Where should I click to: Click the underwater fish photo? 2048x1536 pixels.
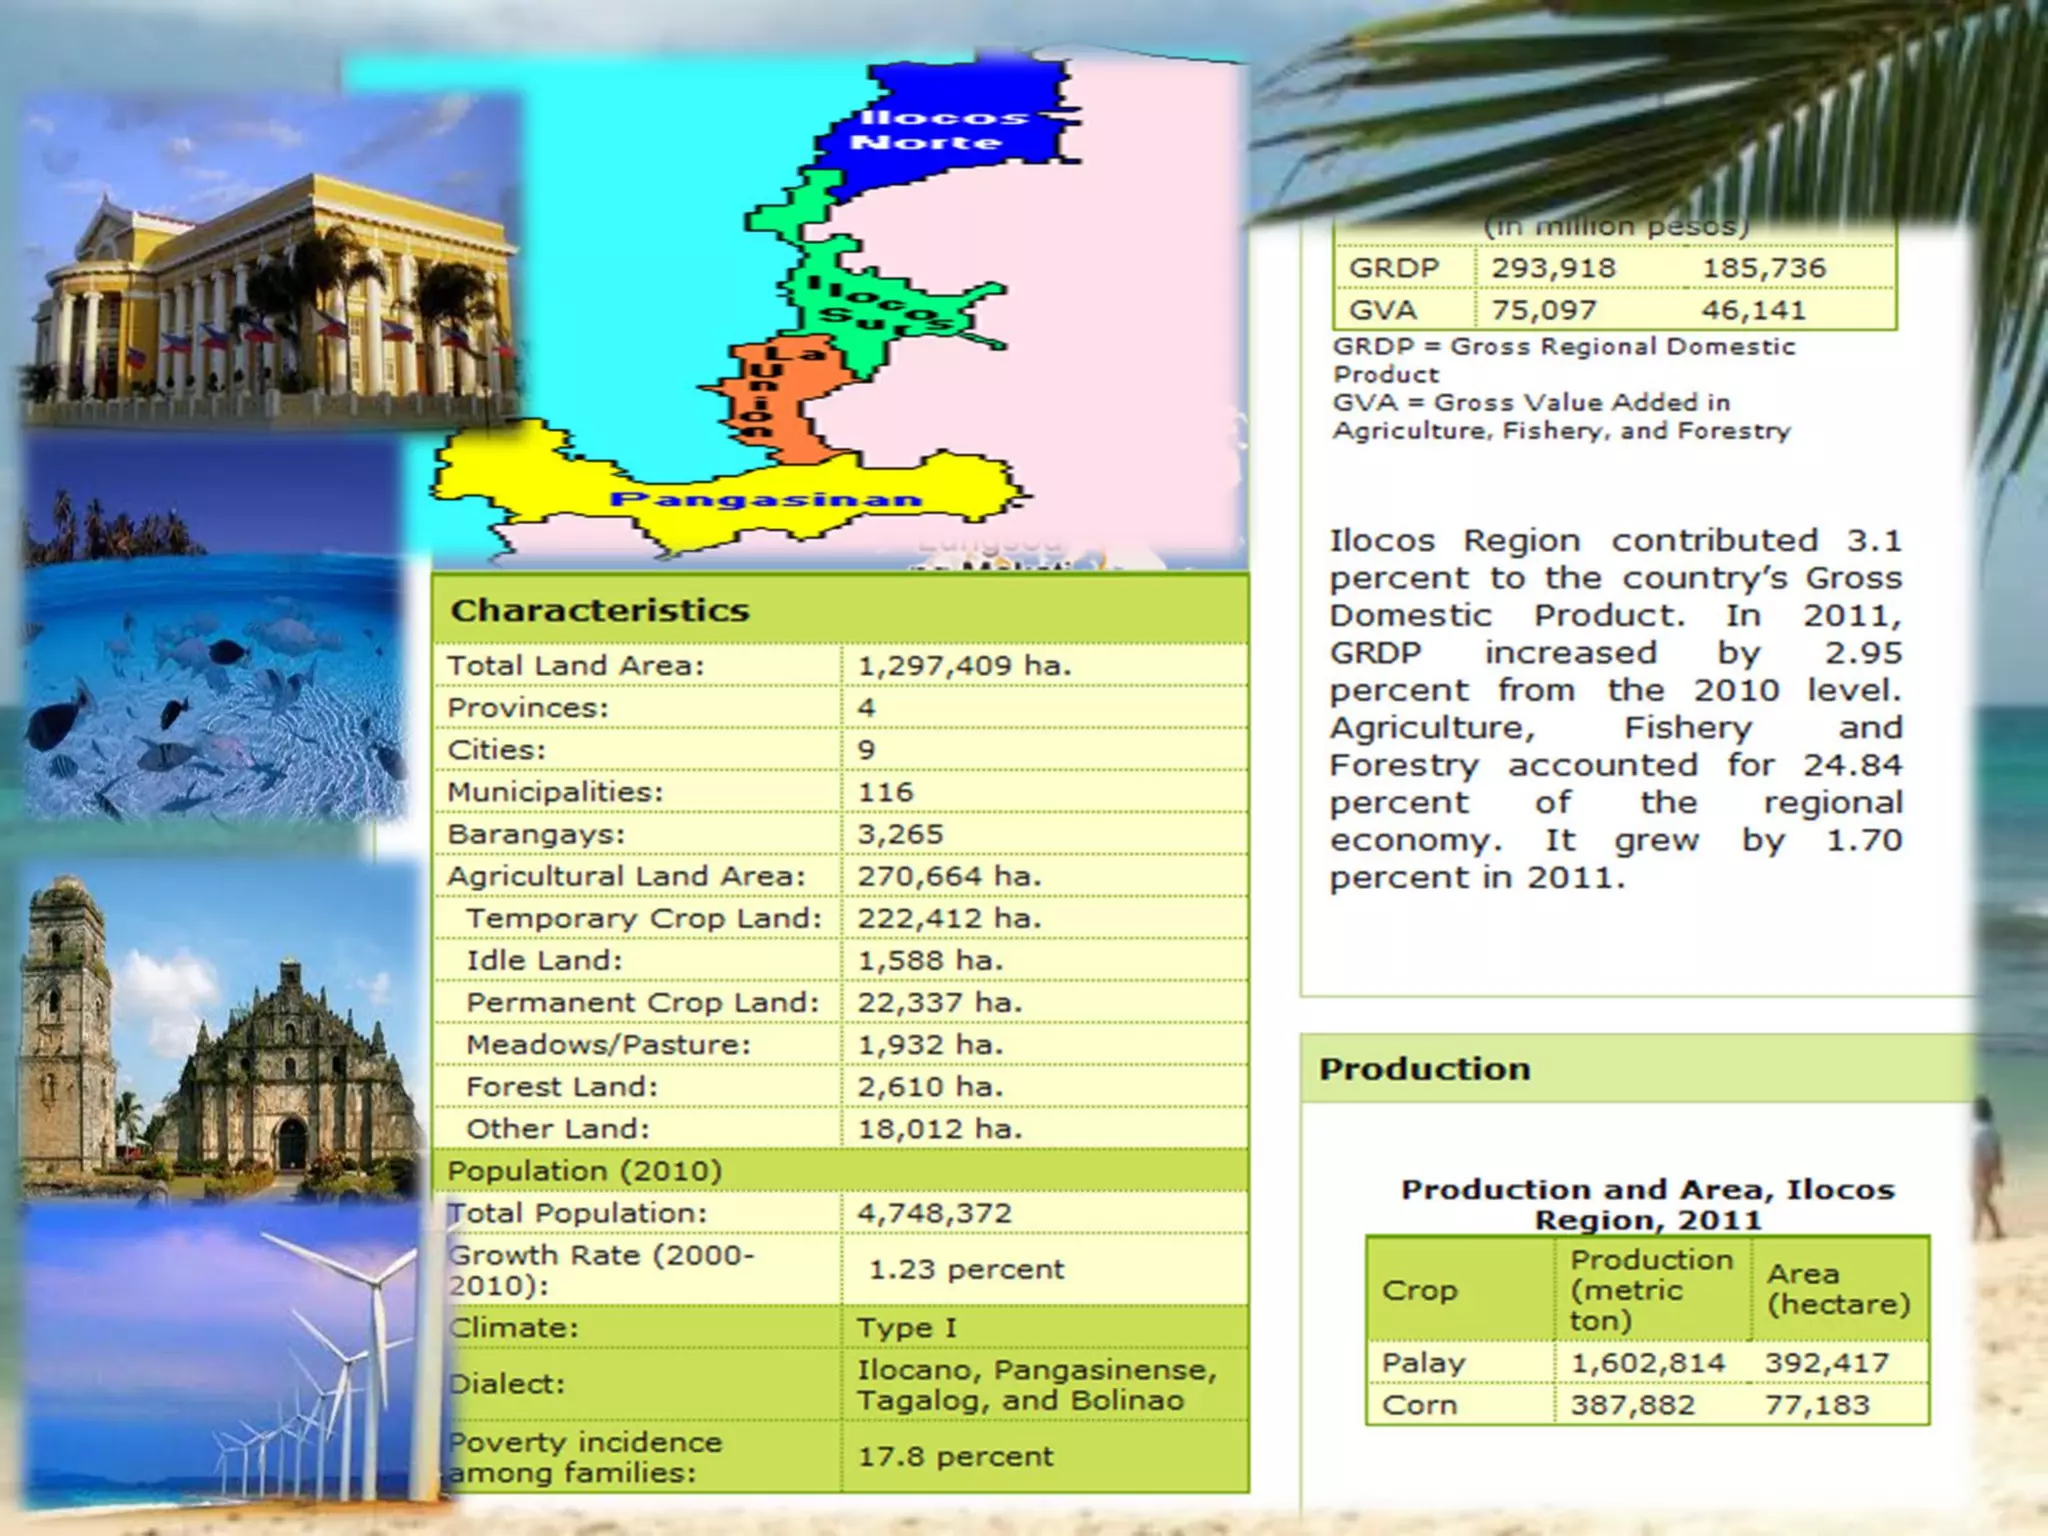(x=215, y=680)
